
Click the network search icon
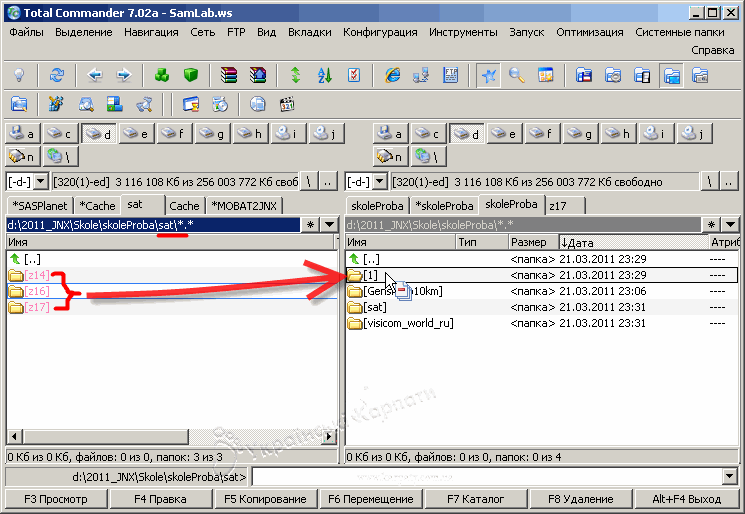(144, 104)
